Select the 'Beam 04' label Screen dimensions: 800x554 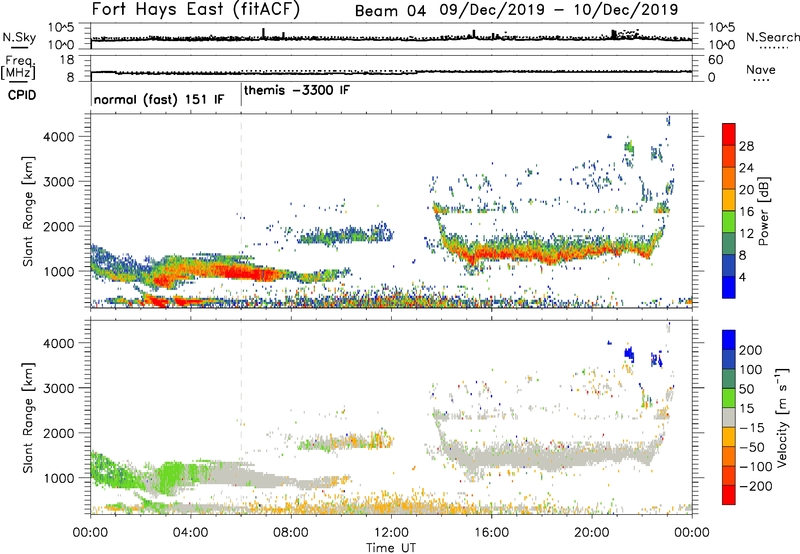tap(390, 11)
